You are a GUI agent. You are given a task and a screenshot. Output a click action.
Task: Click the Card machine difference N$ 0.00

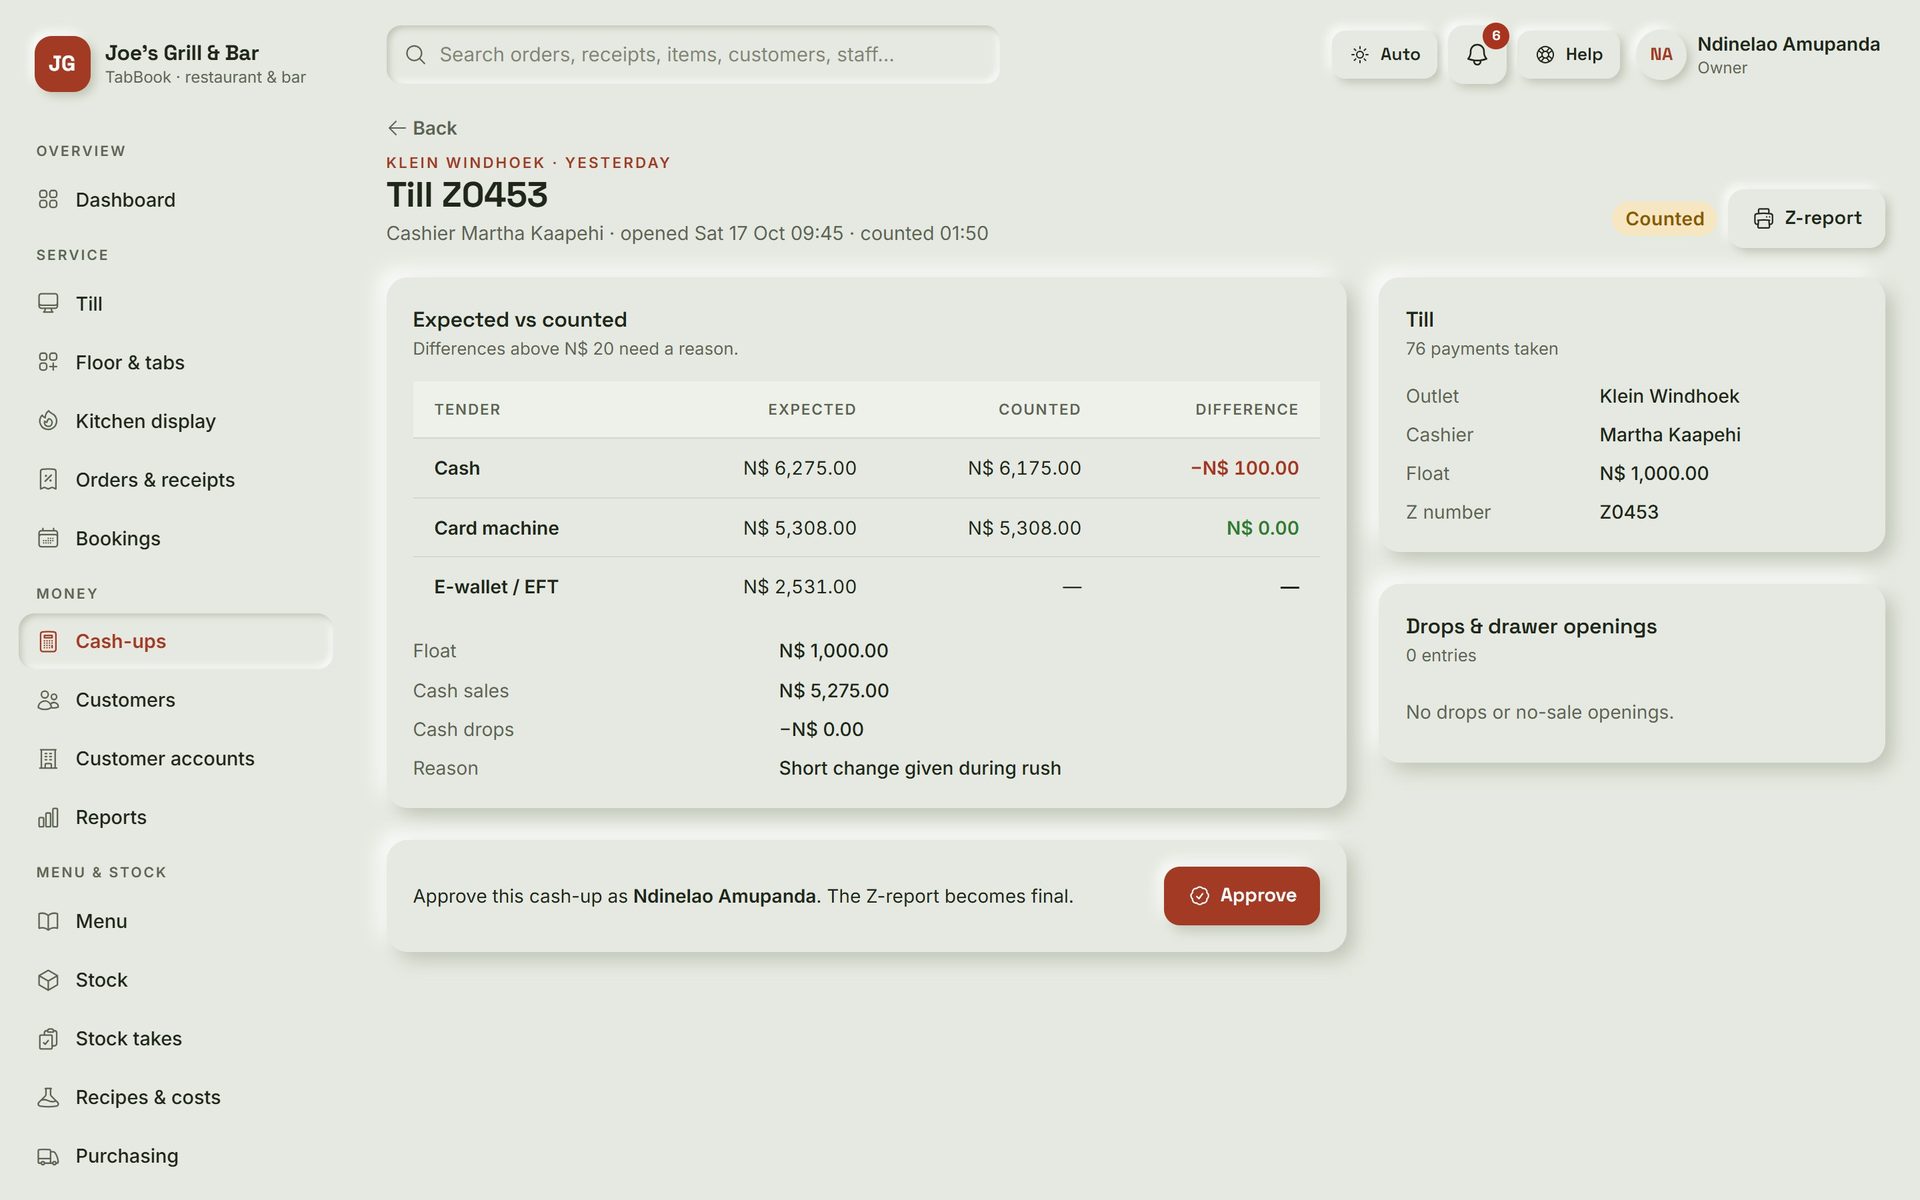pyautogui.click(x=1262, y=527)
